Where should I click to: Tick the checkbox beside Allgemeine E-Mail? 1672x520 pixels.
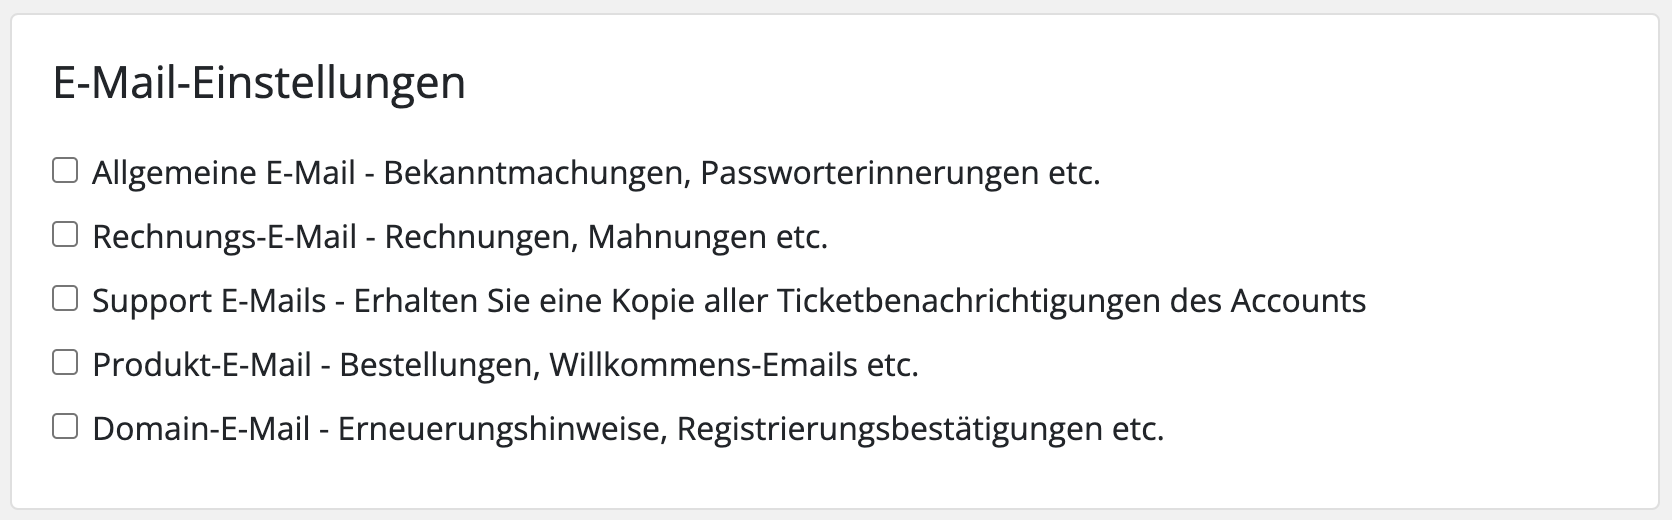click(65, 171)
